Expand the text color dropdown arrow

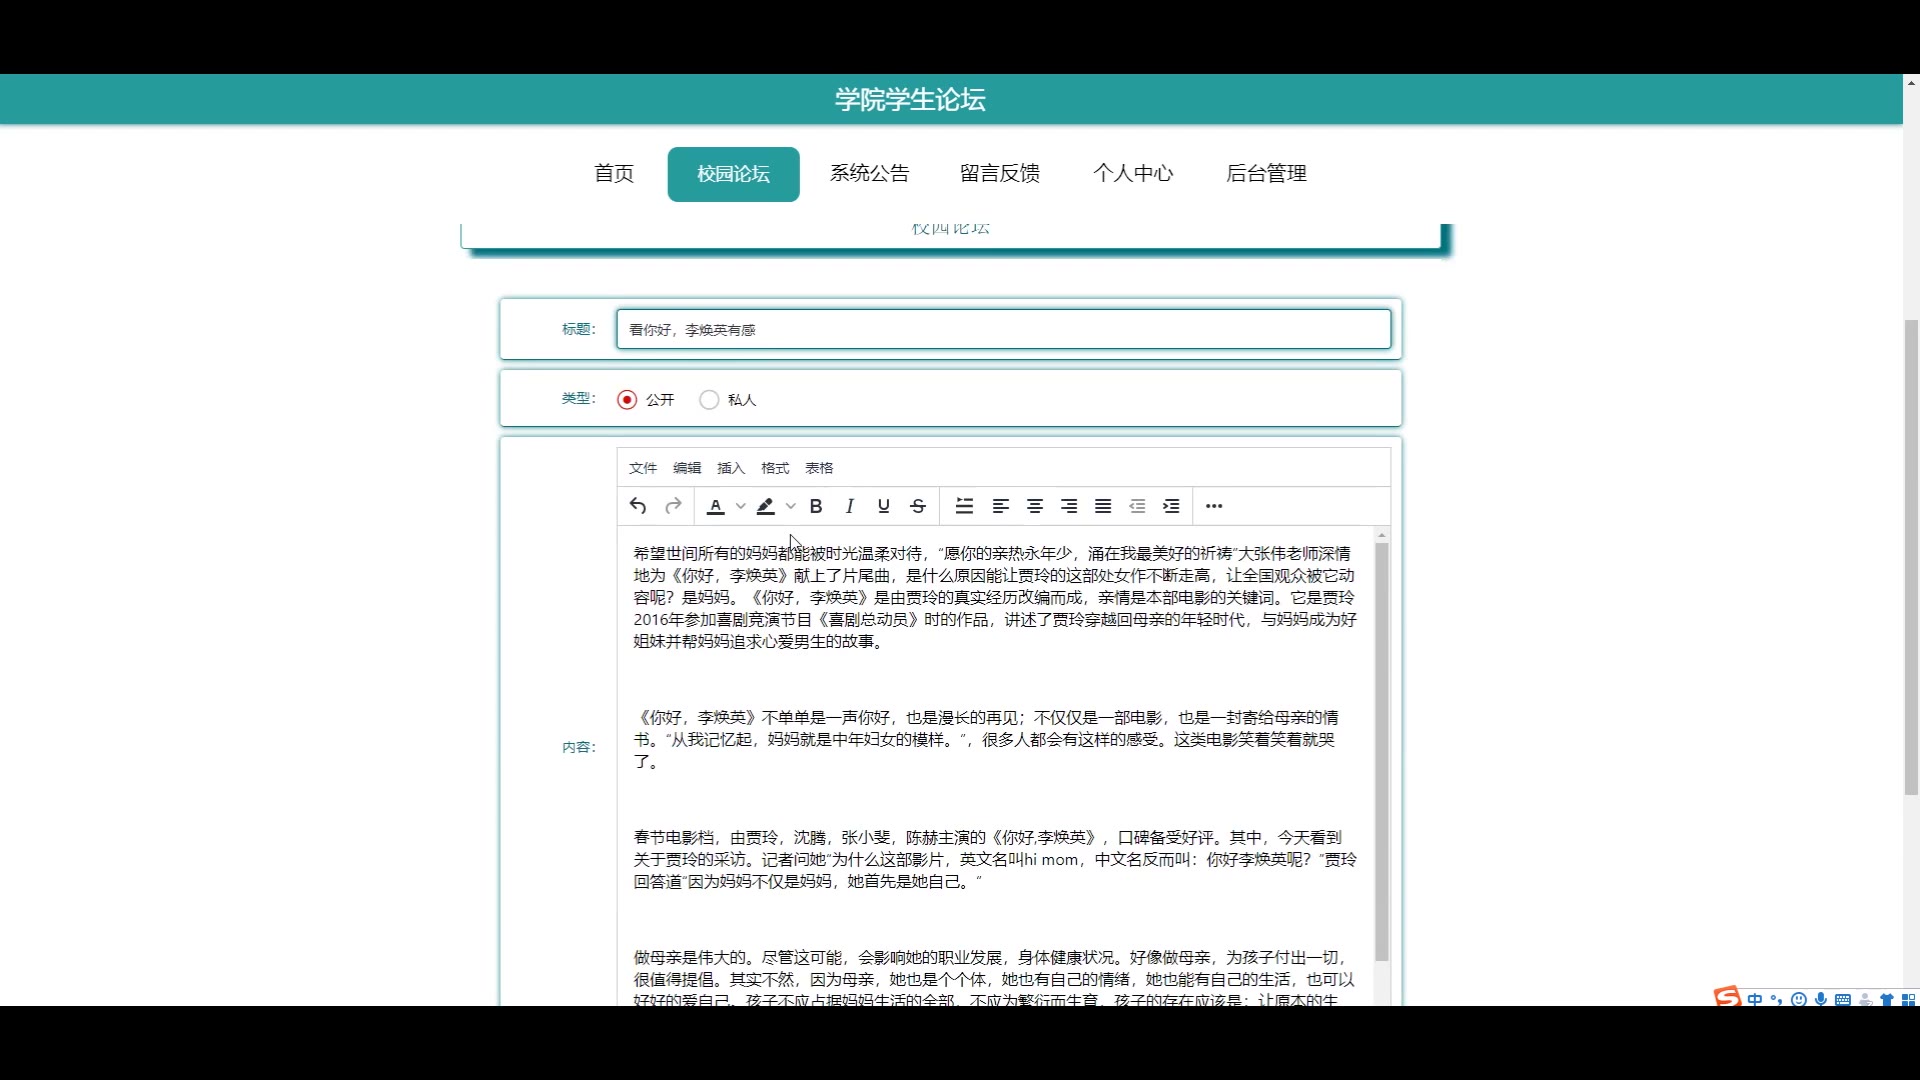pyautogui.click(x=741, y=506)
